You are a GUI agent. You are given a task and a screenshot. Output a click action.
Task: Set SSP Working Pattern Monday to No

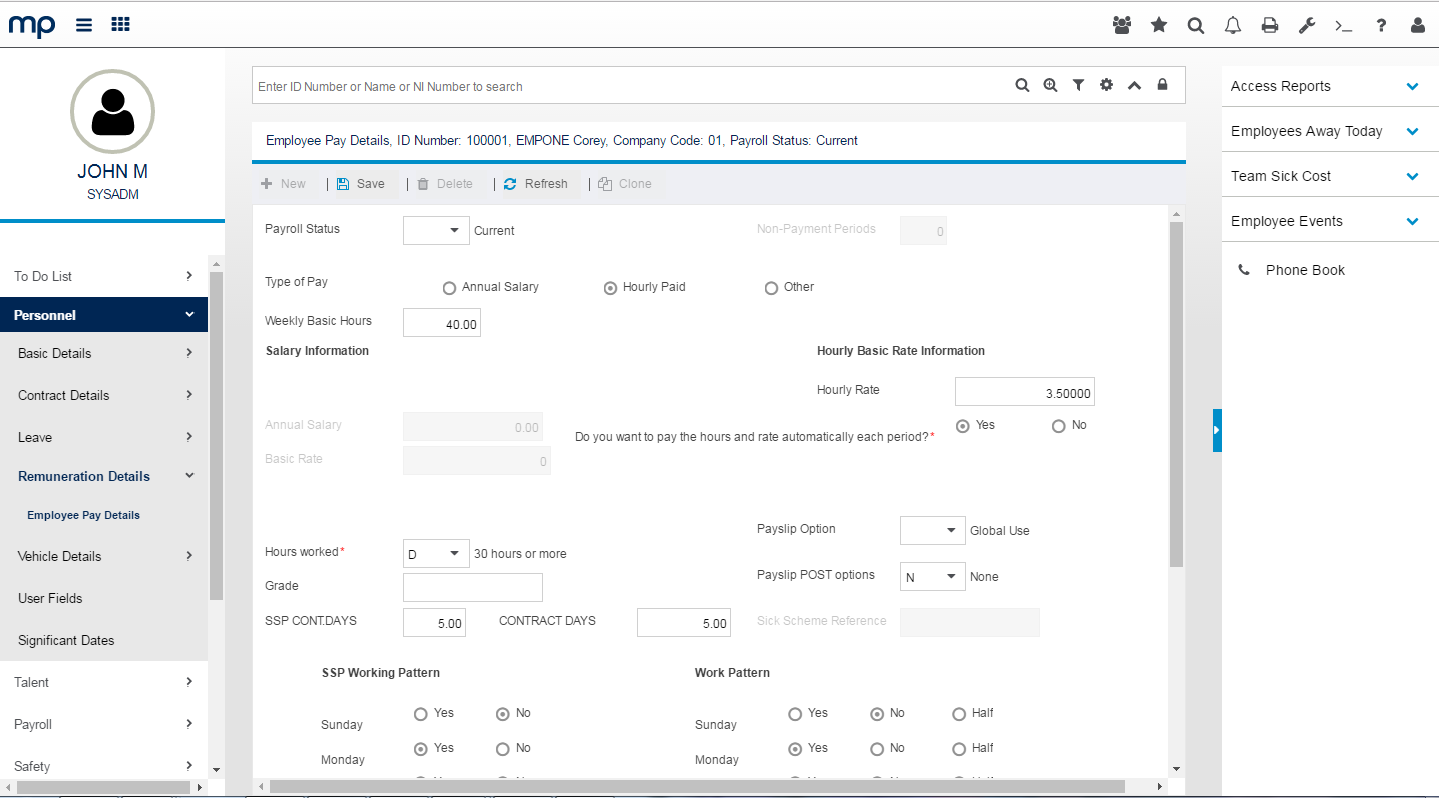(x=503, y=749)
